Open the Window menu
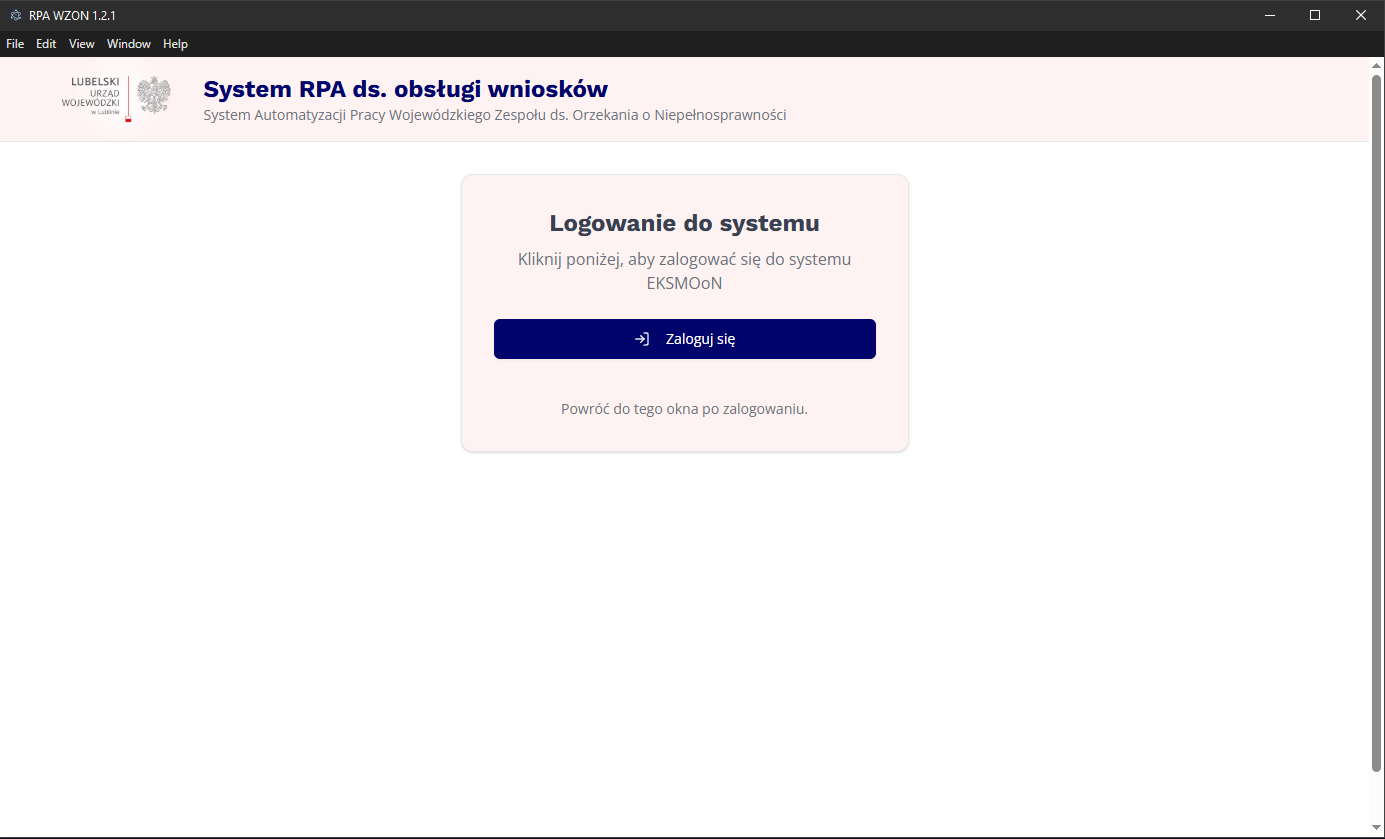 128,43
